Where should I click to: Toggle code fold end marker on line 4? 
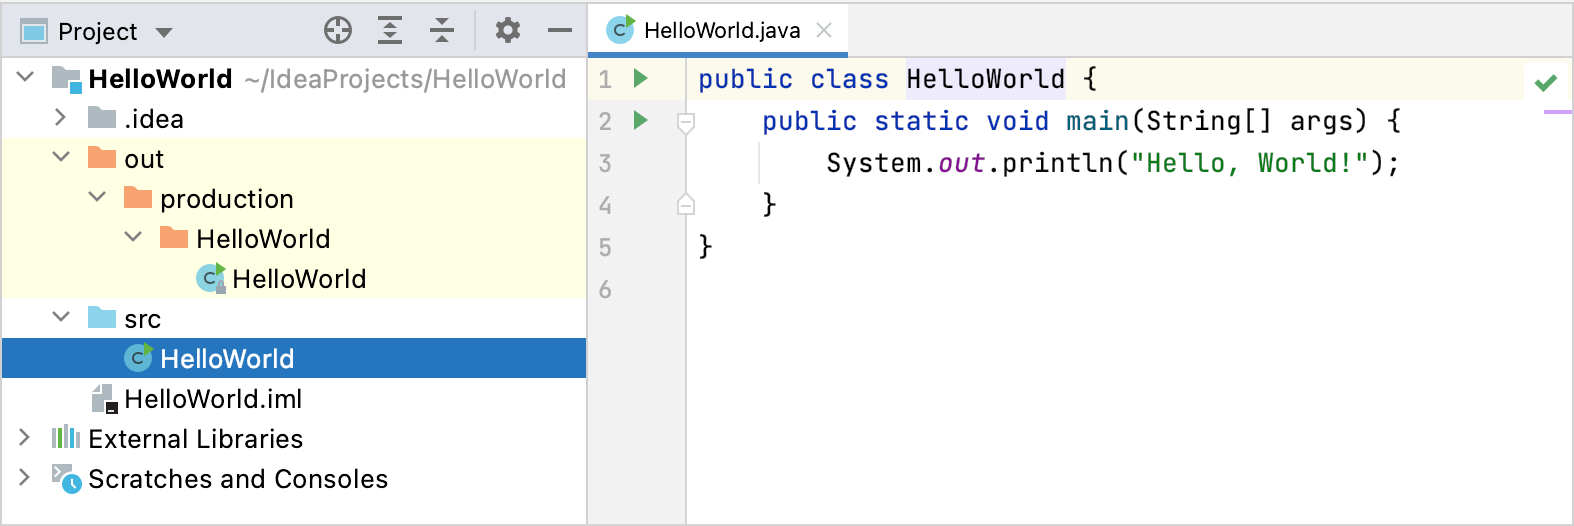point(686,204)
